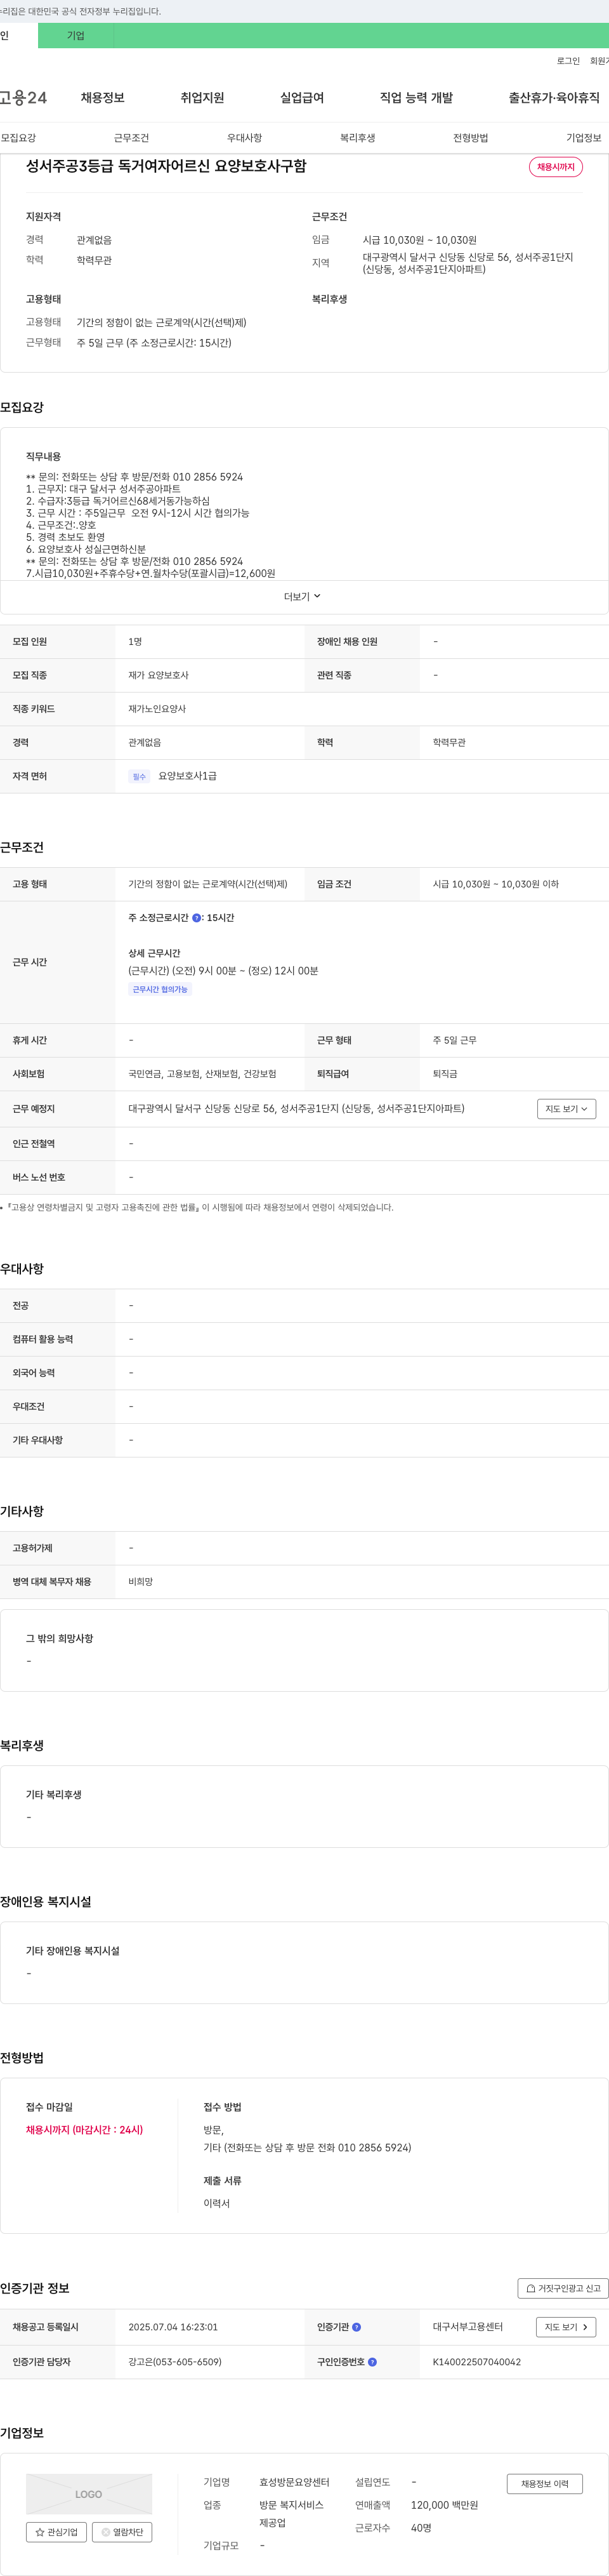
Task: Add company to 관심기업
Action: 56,2532
